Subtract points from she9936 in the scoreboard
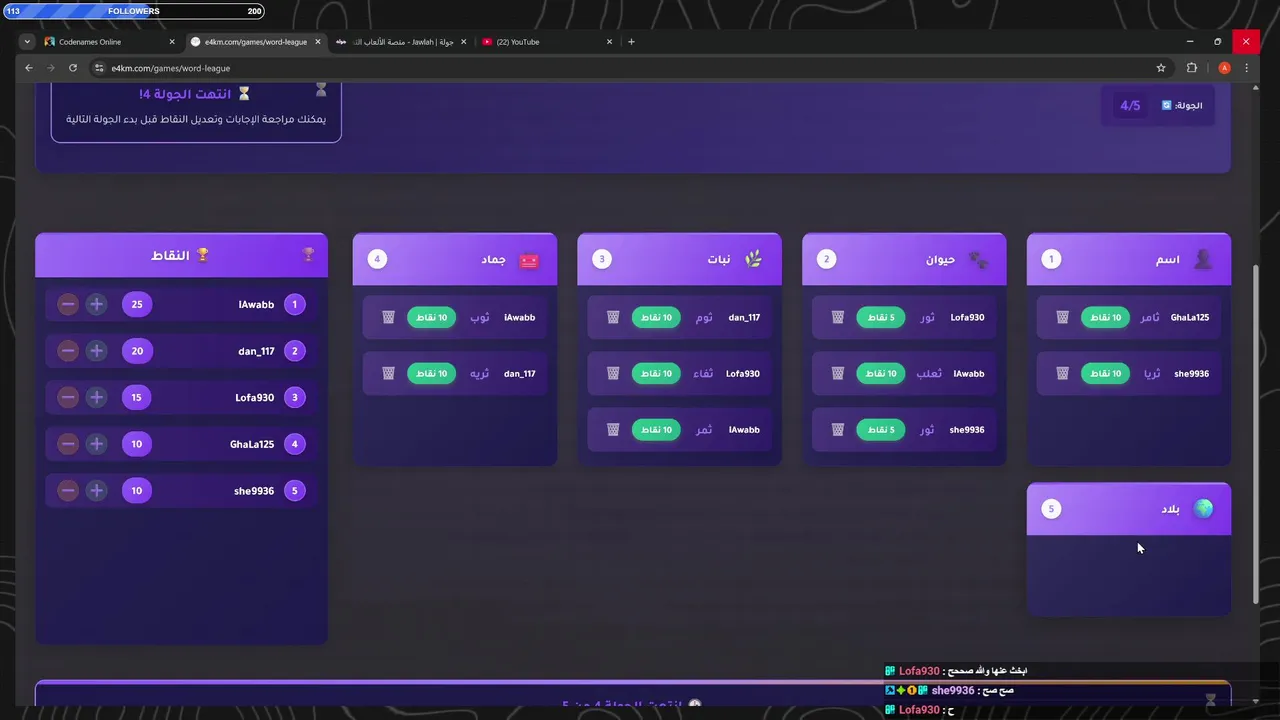This screenshot has width=1280, height=720. pos(68,490)
